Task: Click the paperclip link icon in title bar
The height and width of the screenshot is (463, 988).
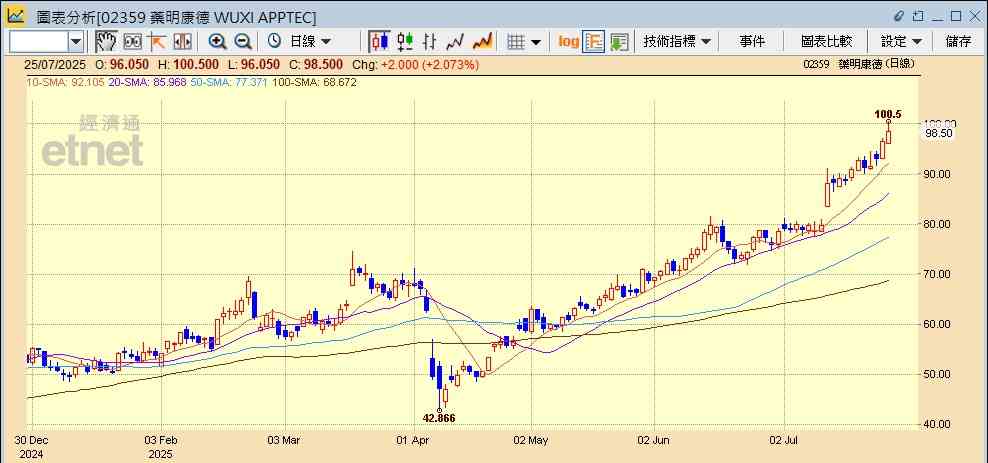Action: [x=899, y=16]
